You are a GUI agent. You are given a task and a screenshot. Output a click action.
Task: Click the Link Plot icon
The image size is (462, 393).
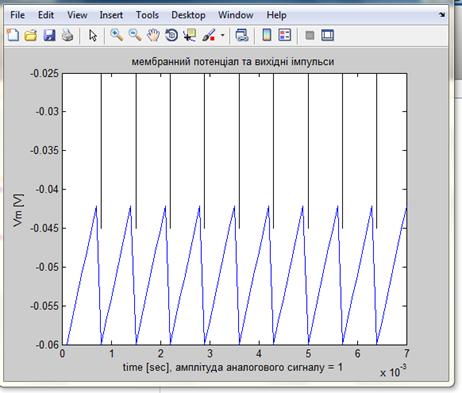pos(242,35)
